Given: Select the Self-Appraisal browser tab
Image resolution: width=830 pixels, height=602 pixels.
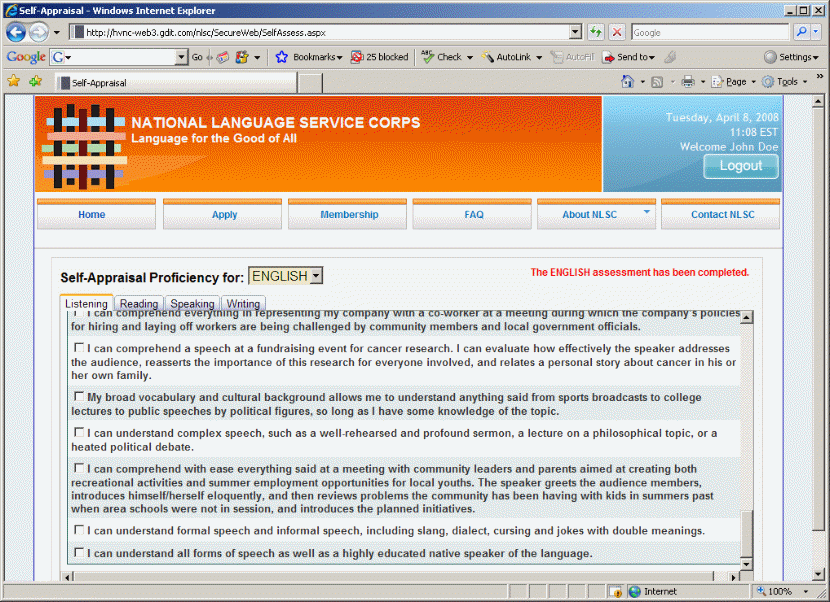Looking at the screenshot, I should 176,83.
